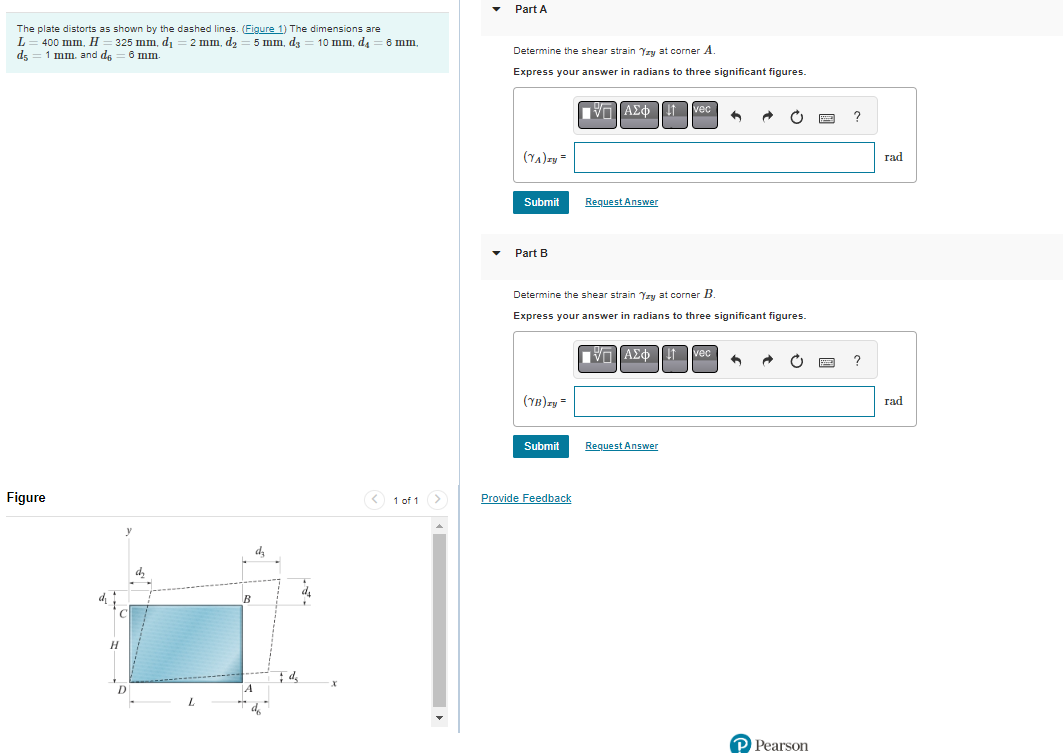Click redo arrow in Part A equation toolbar
Image resolution: width=1063 pixels, height=753 pixels.
point(767,115)
